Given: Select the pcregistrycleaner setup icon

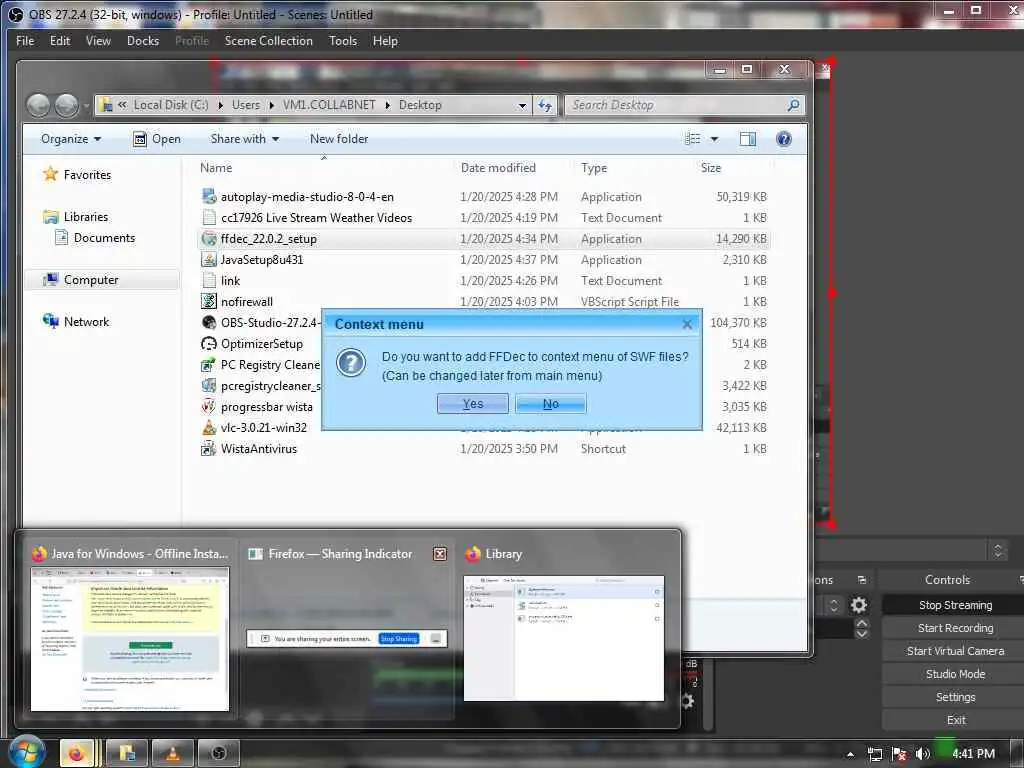Looking at the screenshot, I should coord(209,385).
